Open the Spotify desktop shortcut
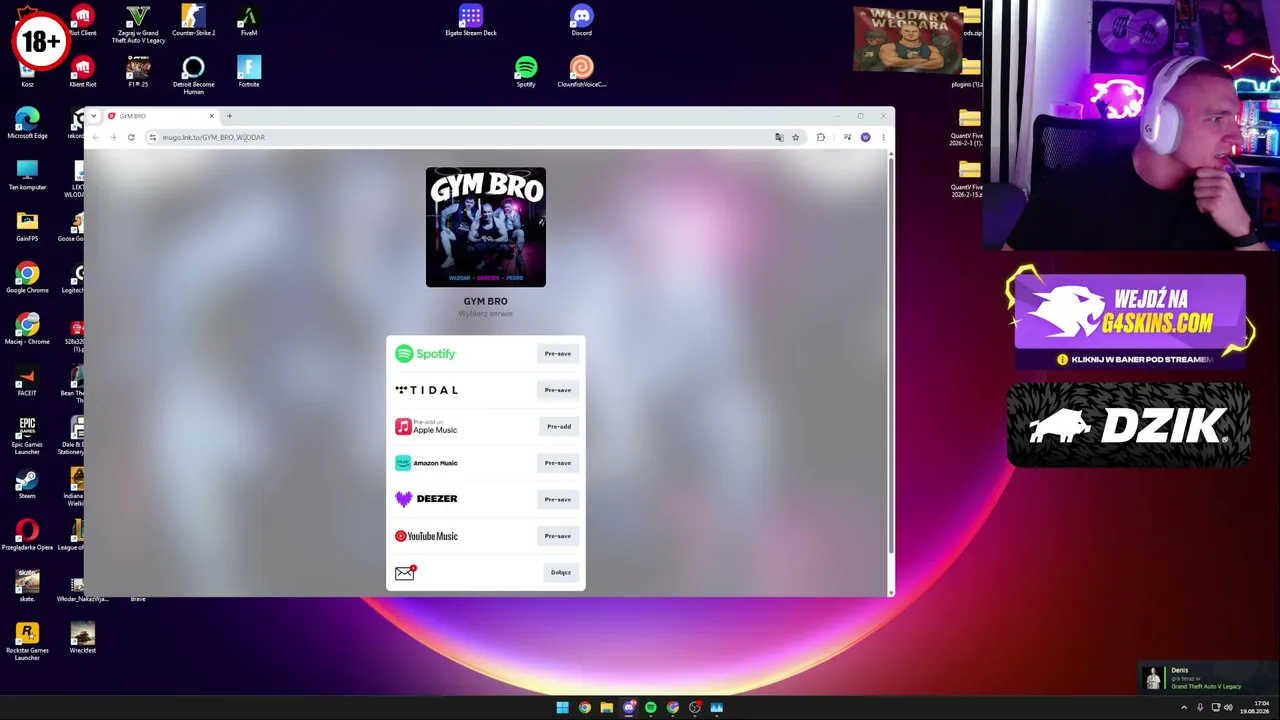 coord(526,72)
